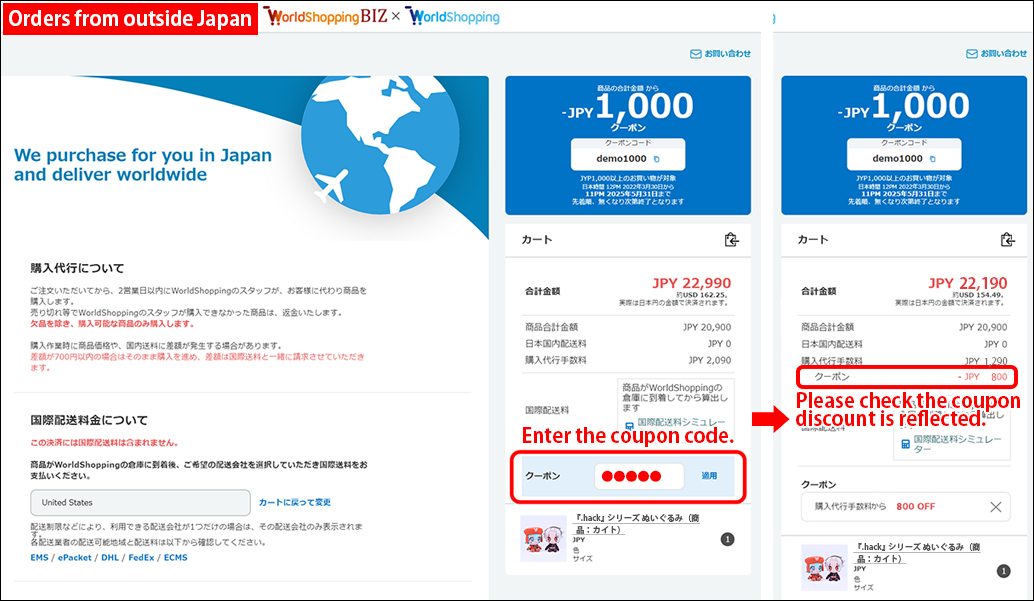Image resolution: width=1034 pixels, height=601 pixels.
Task: Click the return-to-cart icon in the JPY 22,990 panel
Action: [x=731, y=240]
